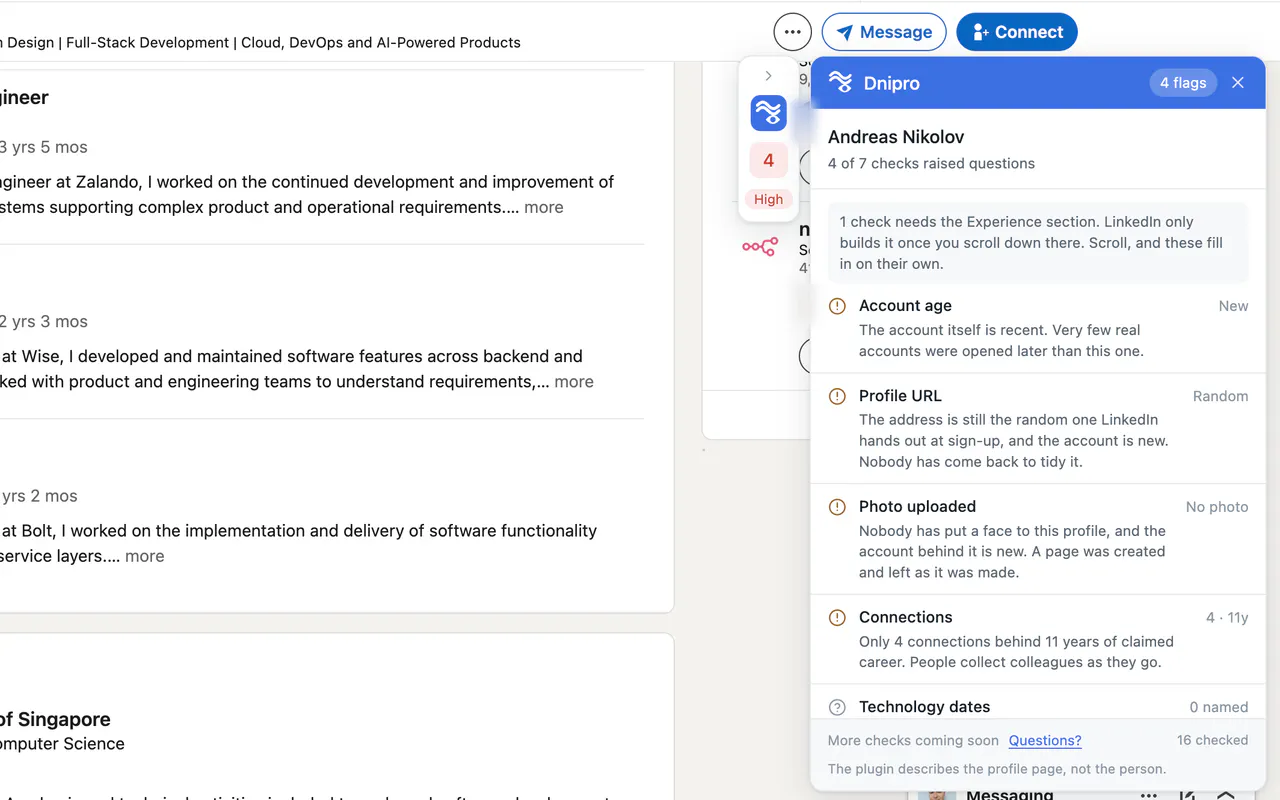Click the "2 yrs 3 mos" duration
The height and width of the screenshot is (800, 1280).
(44, 322)
